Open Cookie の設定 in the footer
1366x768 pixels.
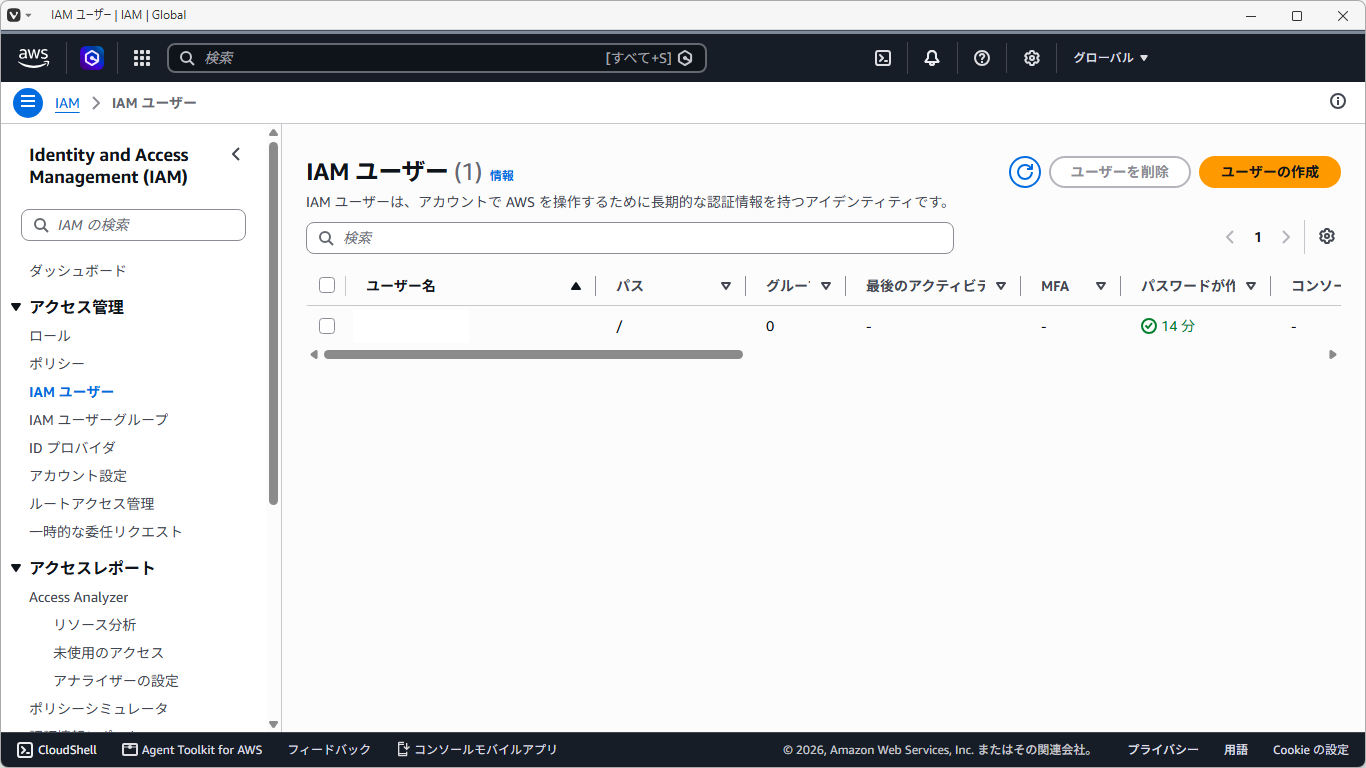(1311, 750)
